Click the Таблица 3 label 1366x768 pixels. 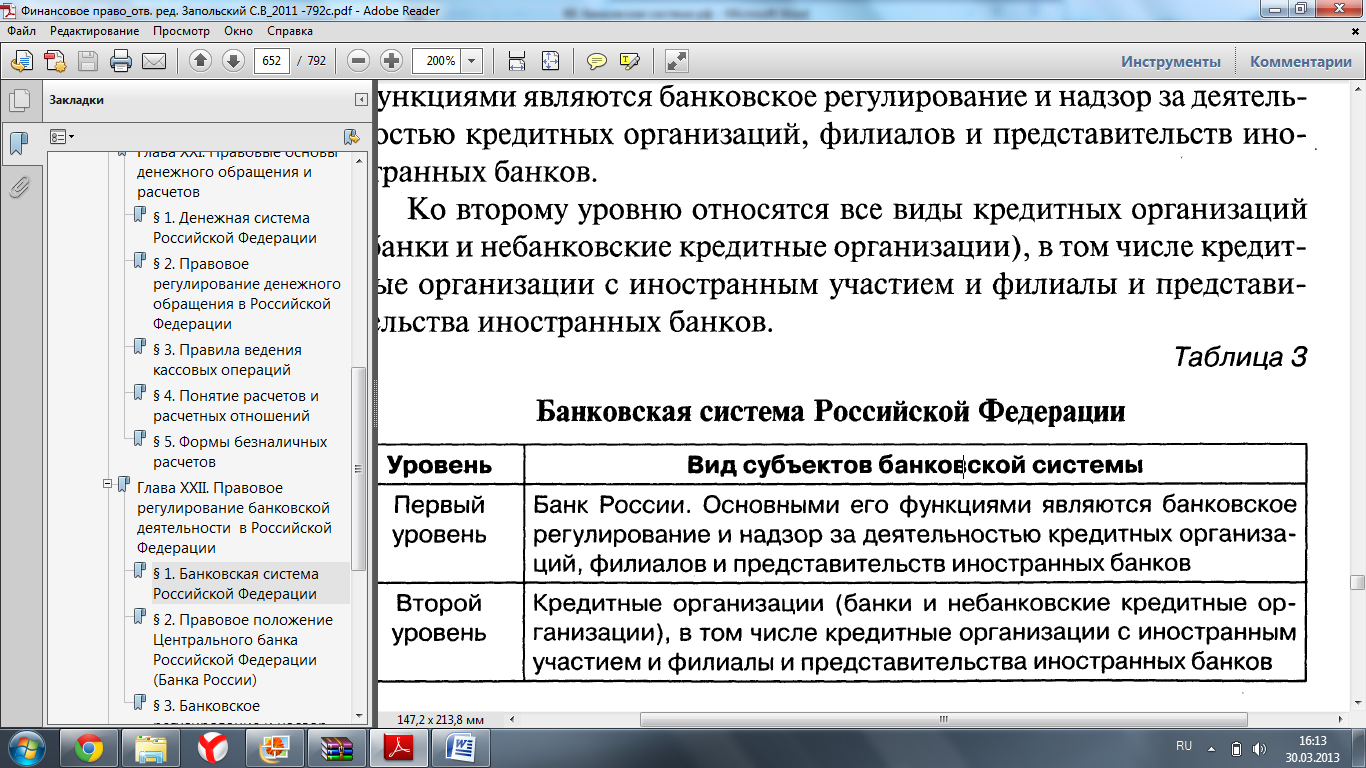(1240, 357)
